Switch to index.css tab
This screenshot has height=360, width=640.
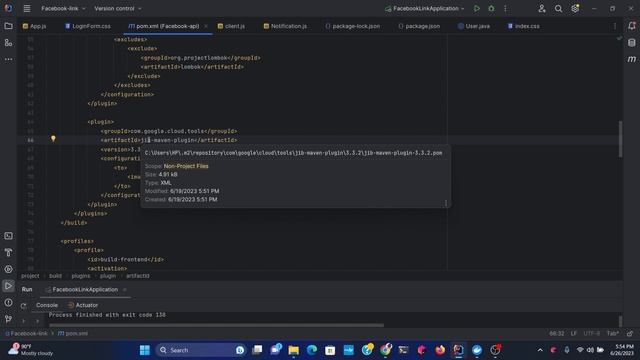tap(524, 26)
